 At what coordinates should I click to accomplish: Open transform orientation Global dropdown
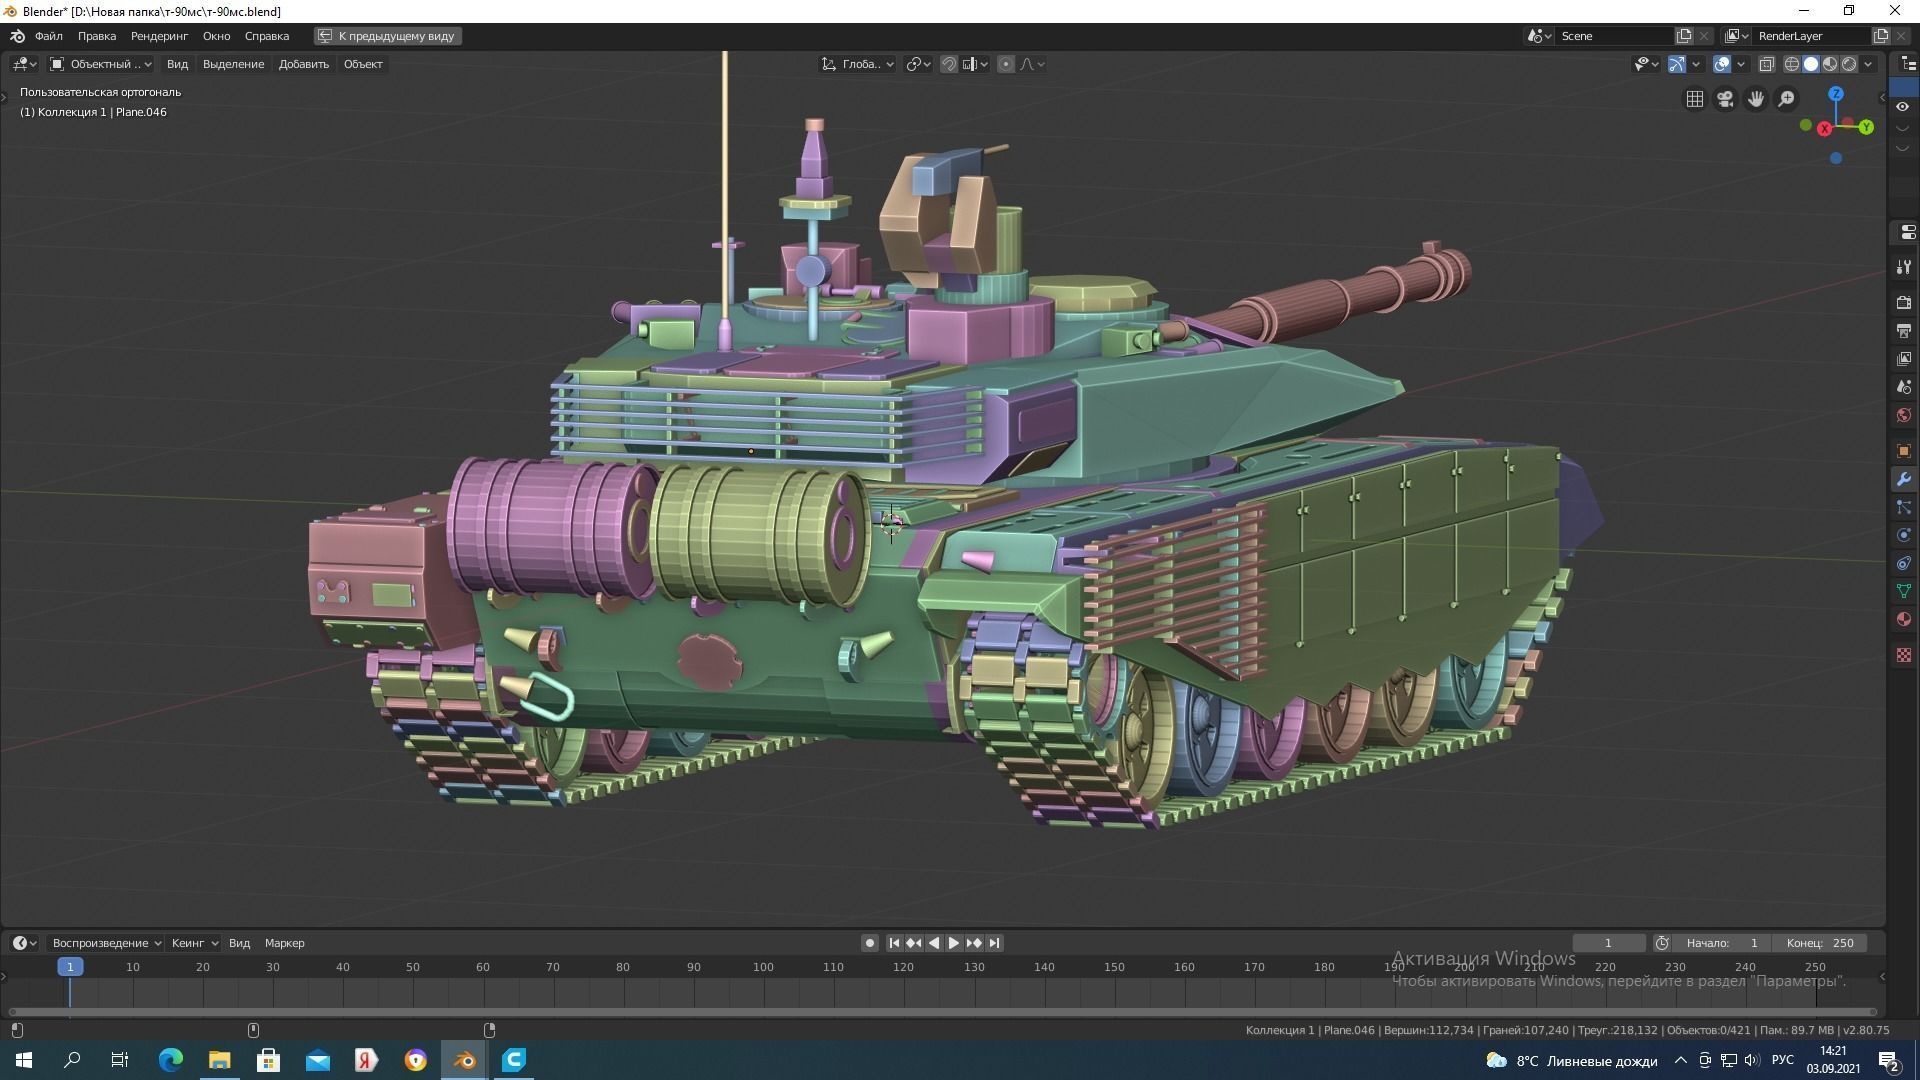(858, 64)
